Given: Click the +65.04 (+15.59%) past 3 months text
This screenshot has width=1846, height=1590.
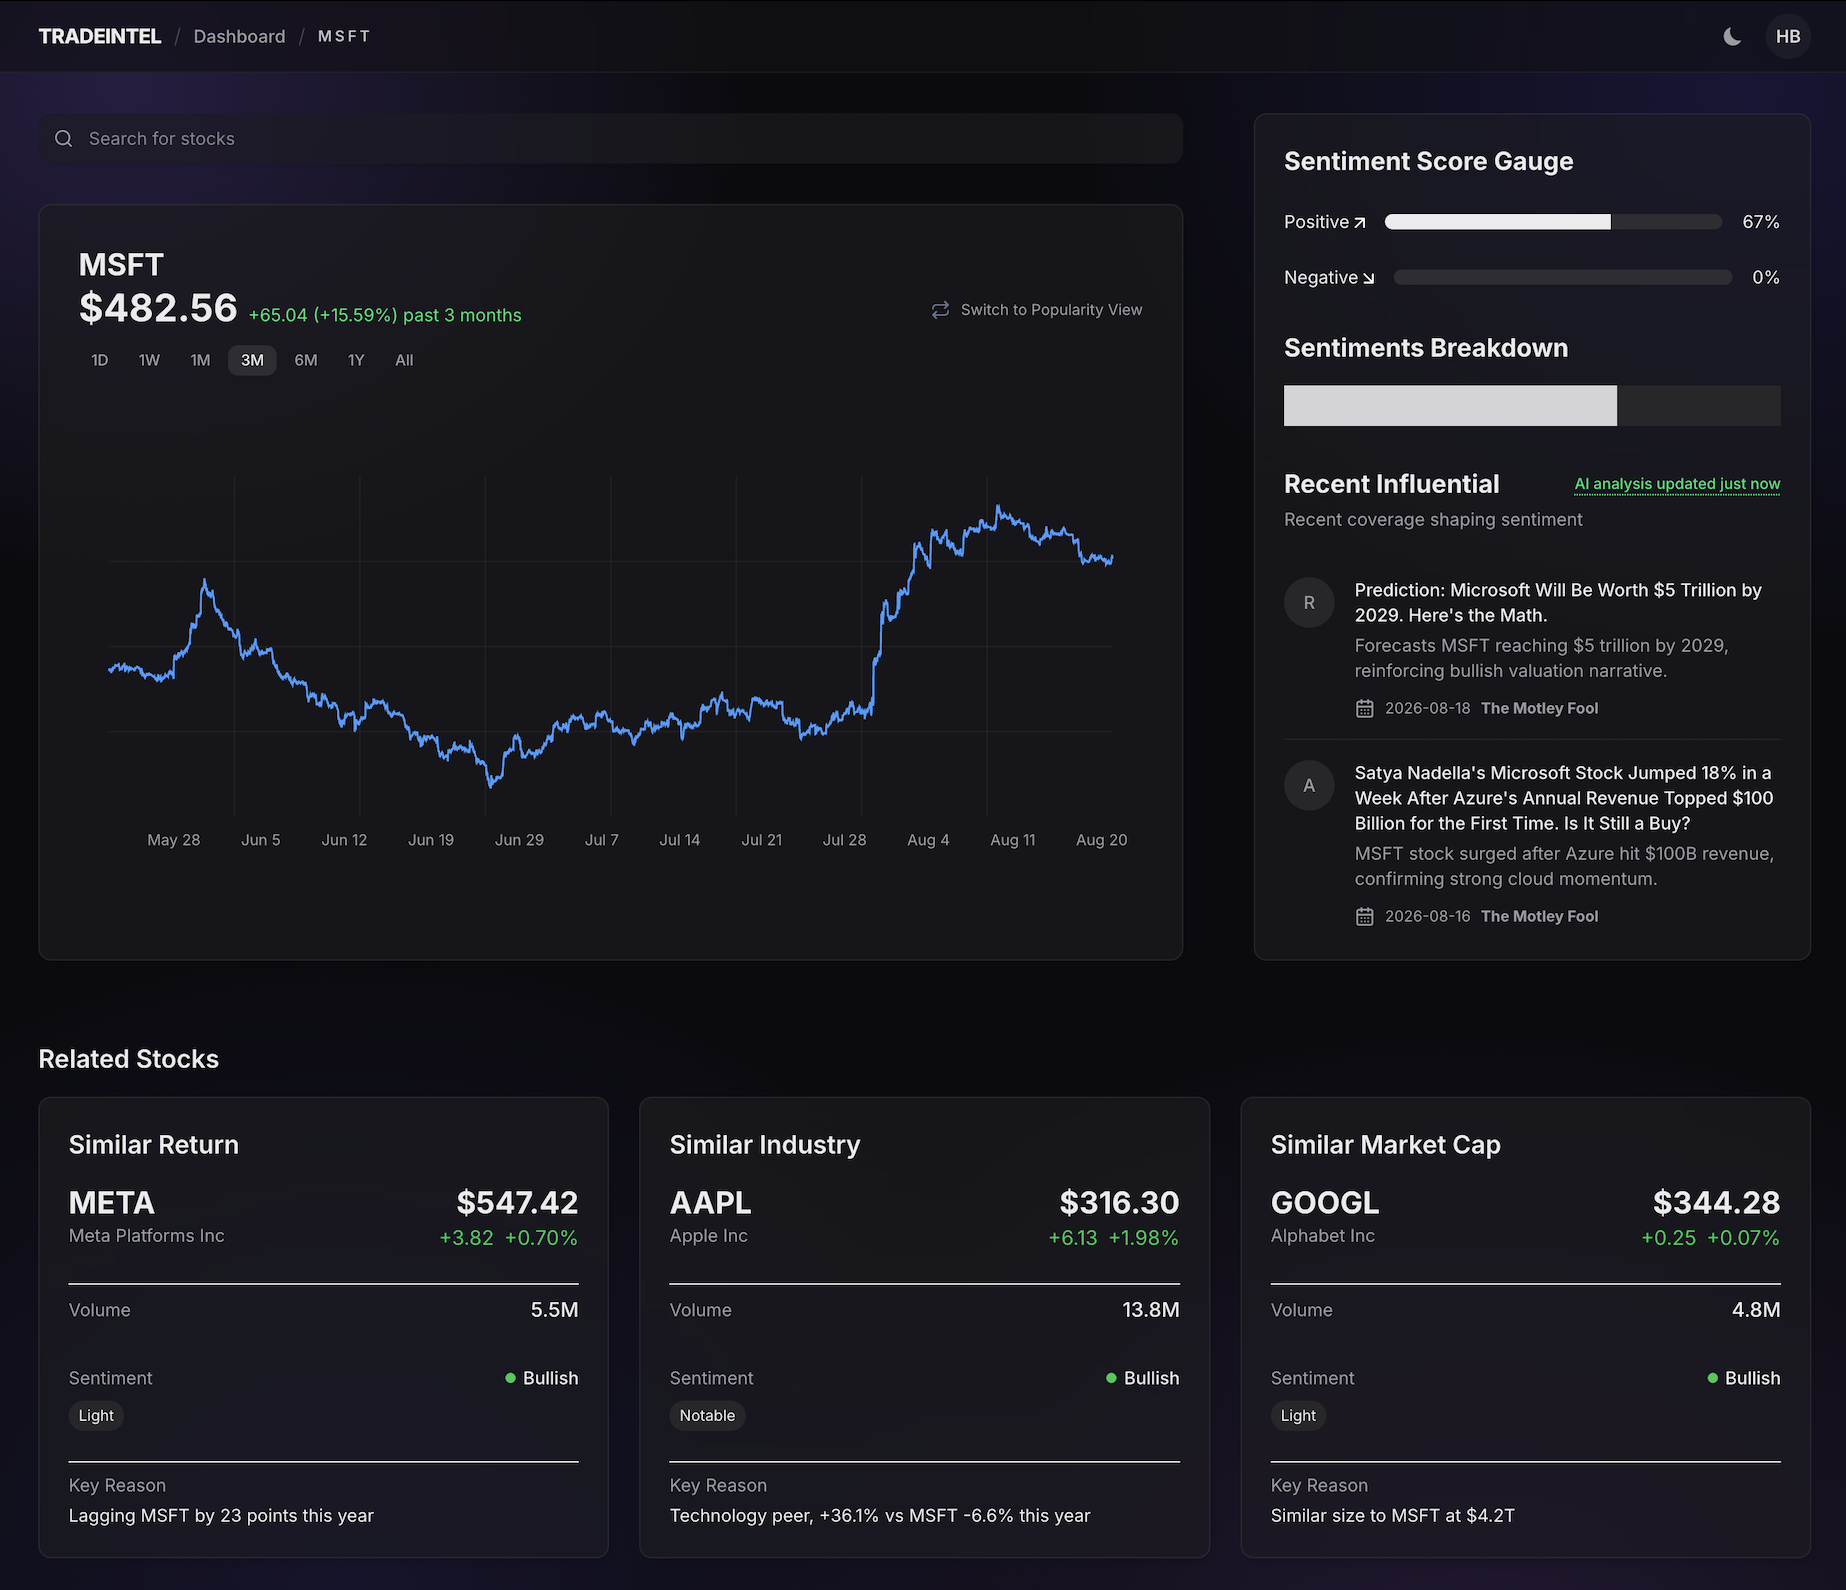Looking at the screenshot, I should (x=385, y=315).
